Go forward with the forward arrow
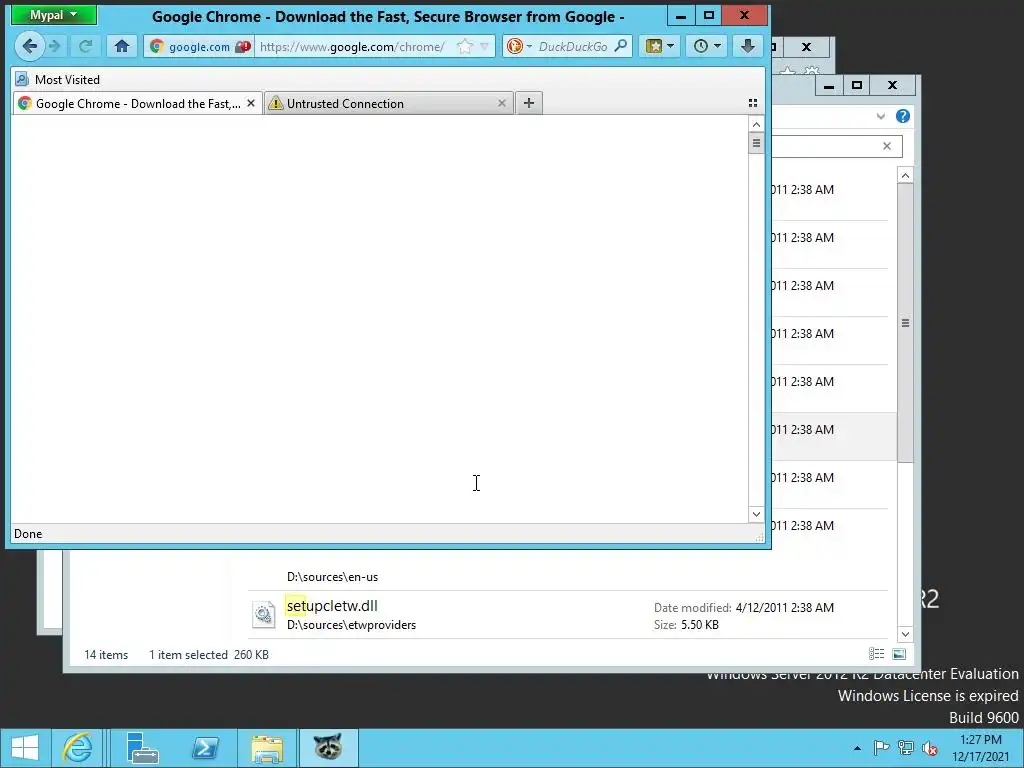 pos(55,46)
